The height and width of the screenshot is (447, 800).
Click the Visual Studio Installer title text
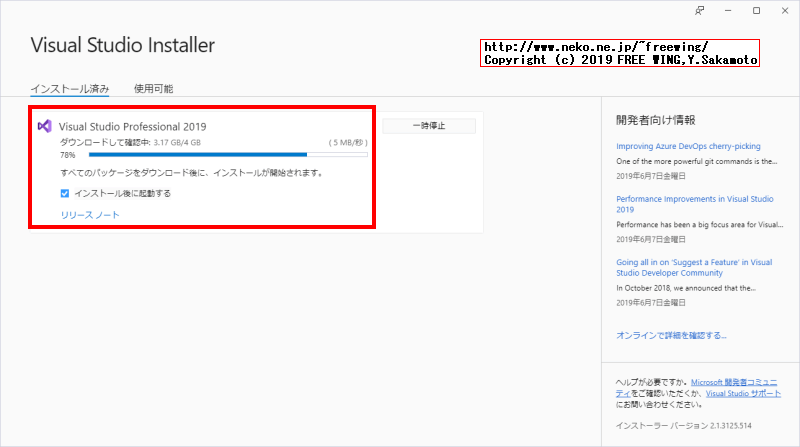click(x=122, y=45)
